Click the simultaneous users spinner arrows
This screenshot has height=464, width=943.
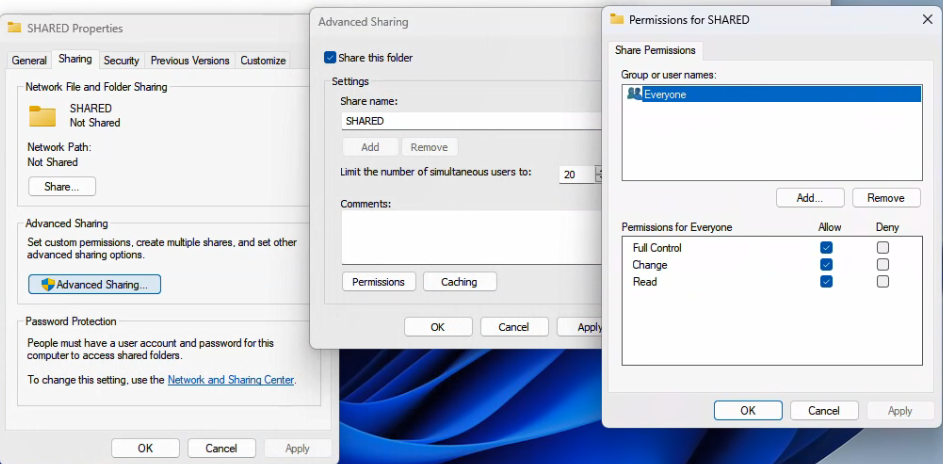point(598,174)
